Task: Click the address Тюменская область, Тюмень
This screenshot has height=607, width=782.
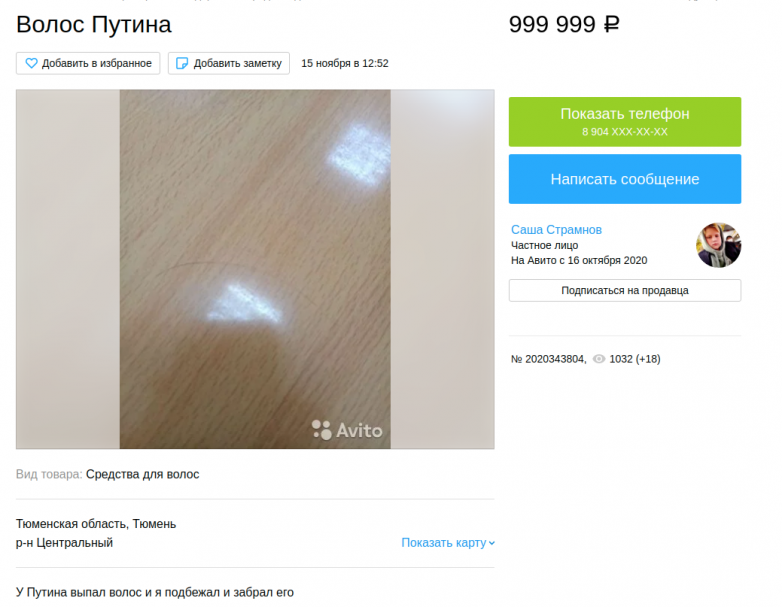Action: (x=96, y=524)
